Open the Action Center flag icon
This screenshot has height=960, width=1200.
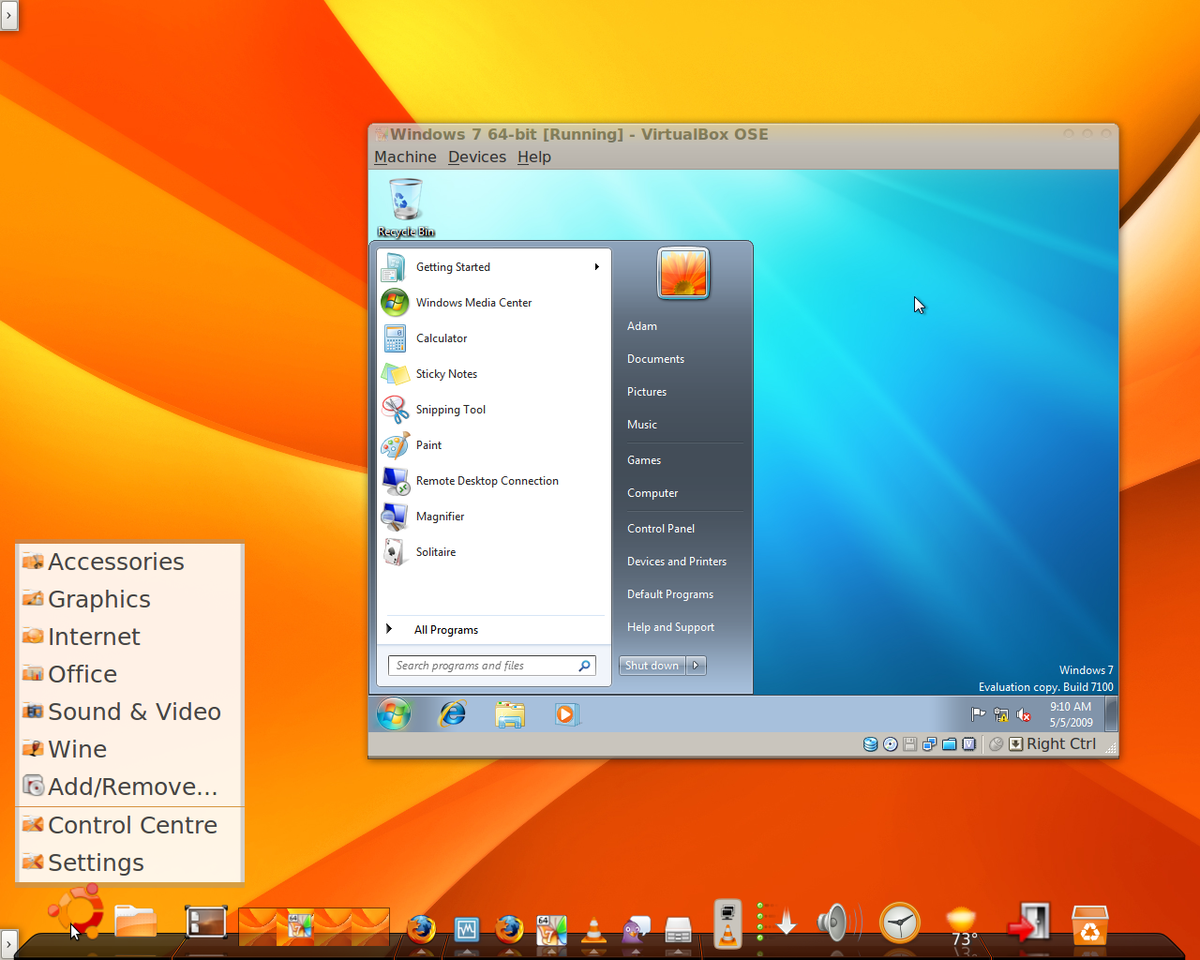point(977,712)
